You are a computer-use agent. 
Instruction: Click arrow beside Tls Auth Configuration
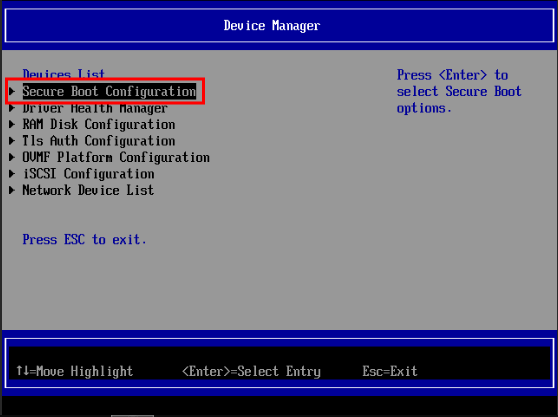click(x=12, y=141)
